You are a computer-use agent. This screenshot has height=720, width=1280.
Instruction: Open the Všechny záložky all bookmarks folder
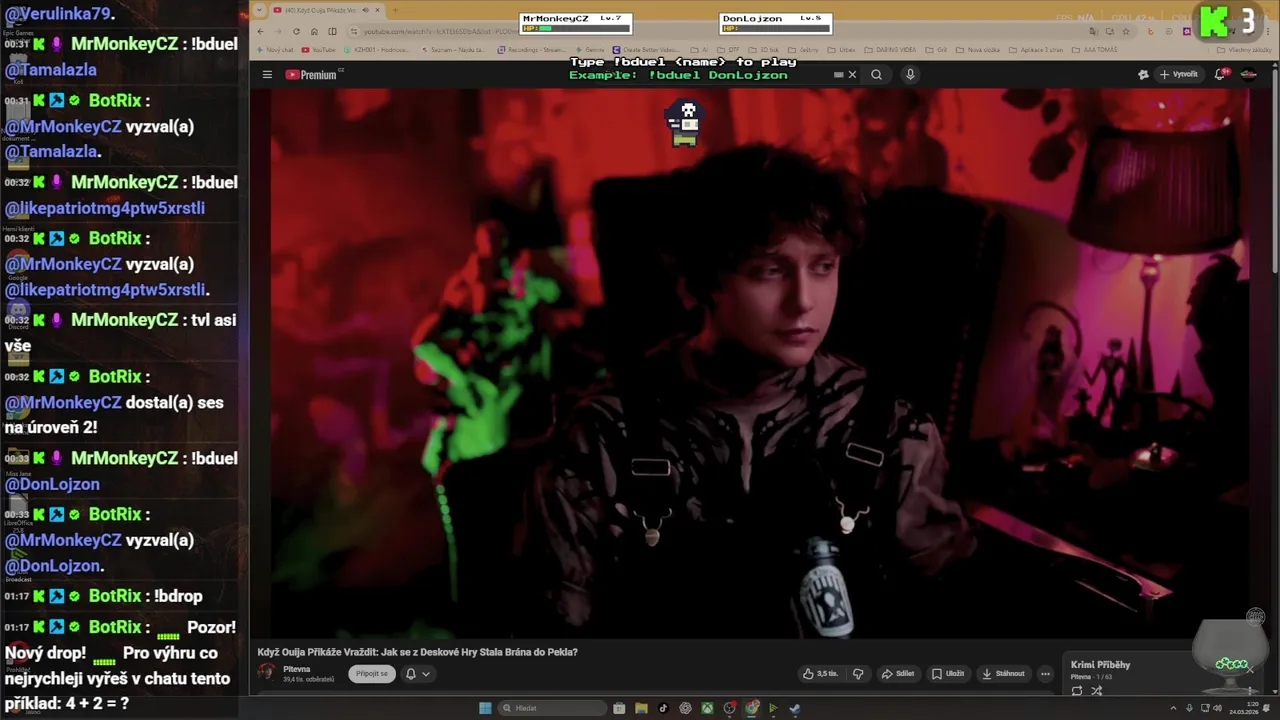tap(1244, 50)
